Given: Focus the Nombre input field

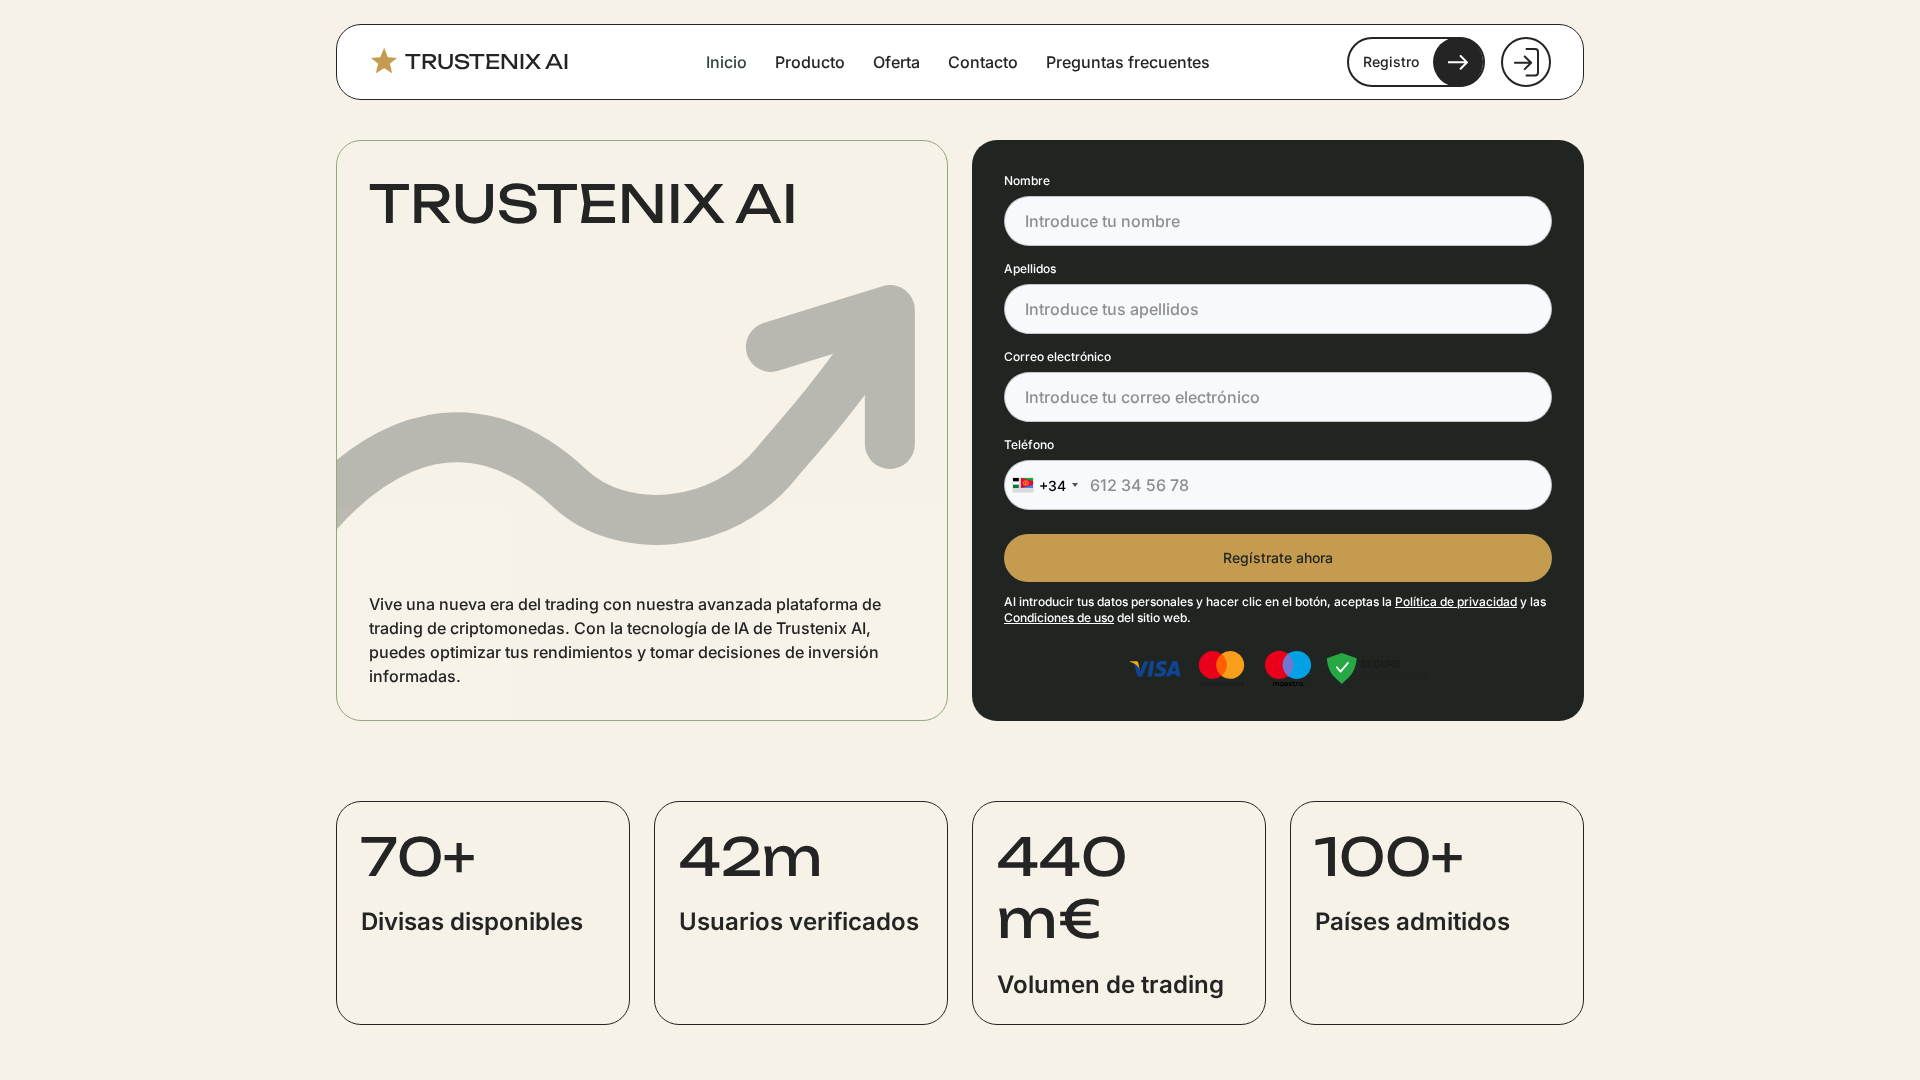Looking at the screenshot, I should (x=1278, y=221).
